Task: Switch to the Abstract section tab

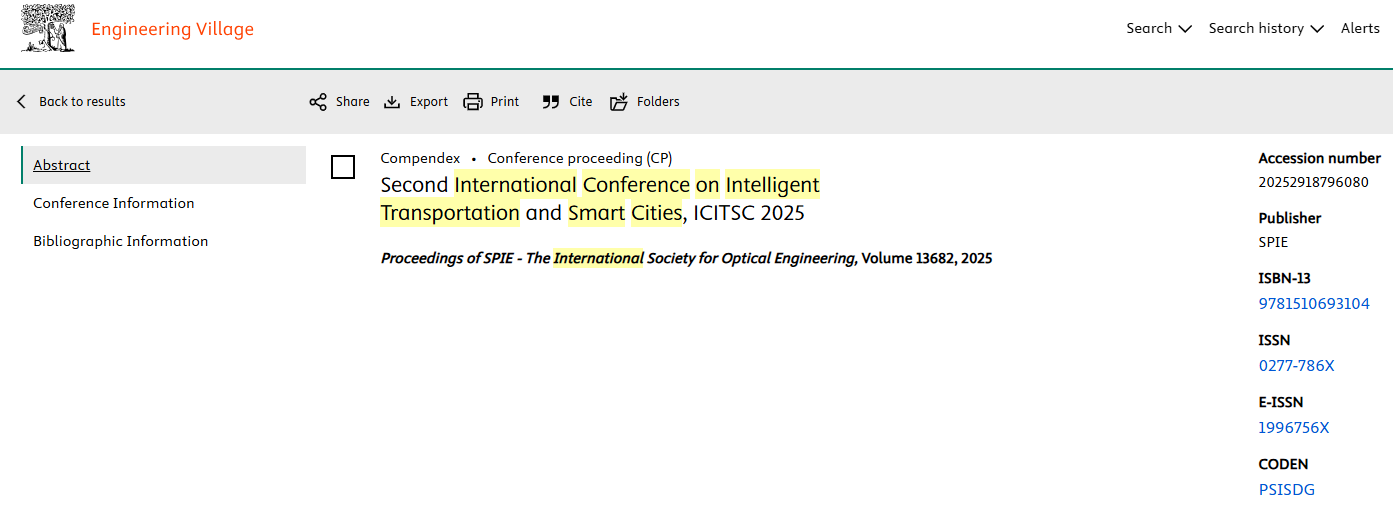Action: pyautogui.click(x=62, y=165)
